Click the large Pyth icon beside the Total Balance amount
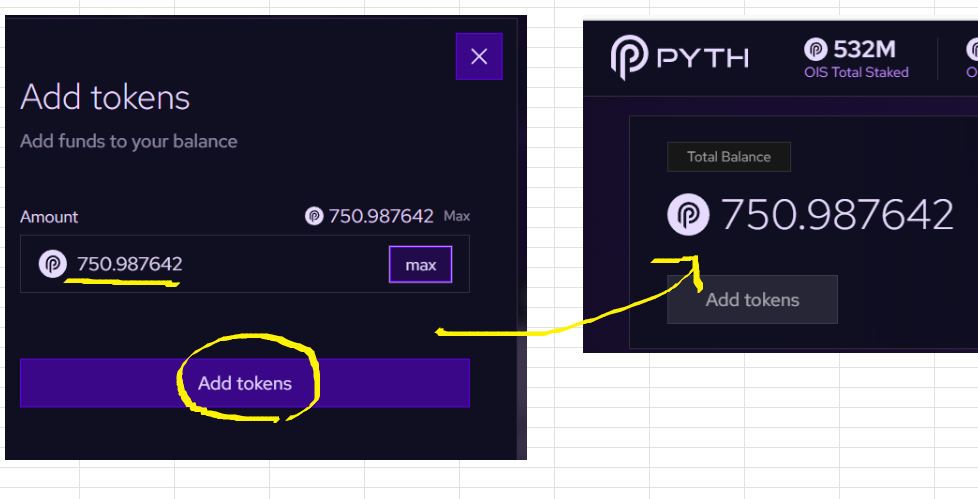978x499 pixels. click(689, 215)
